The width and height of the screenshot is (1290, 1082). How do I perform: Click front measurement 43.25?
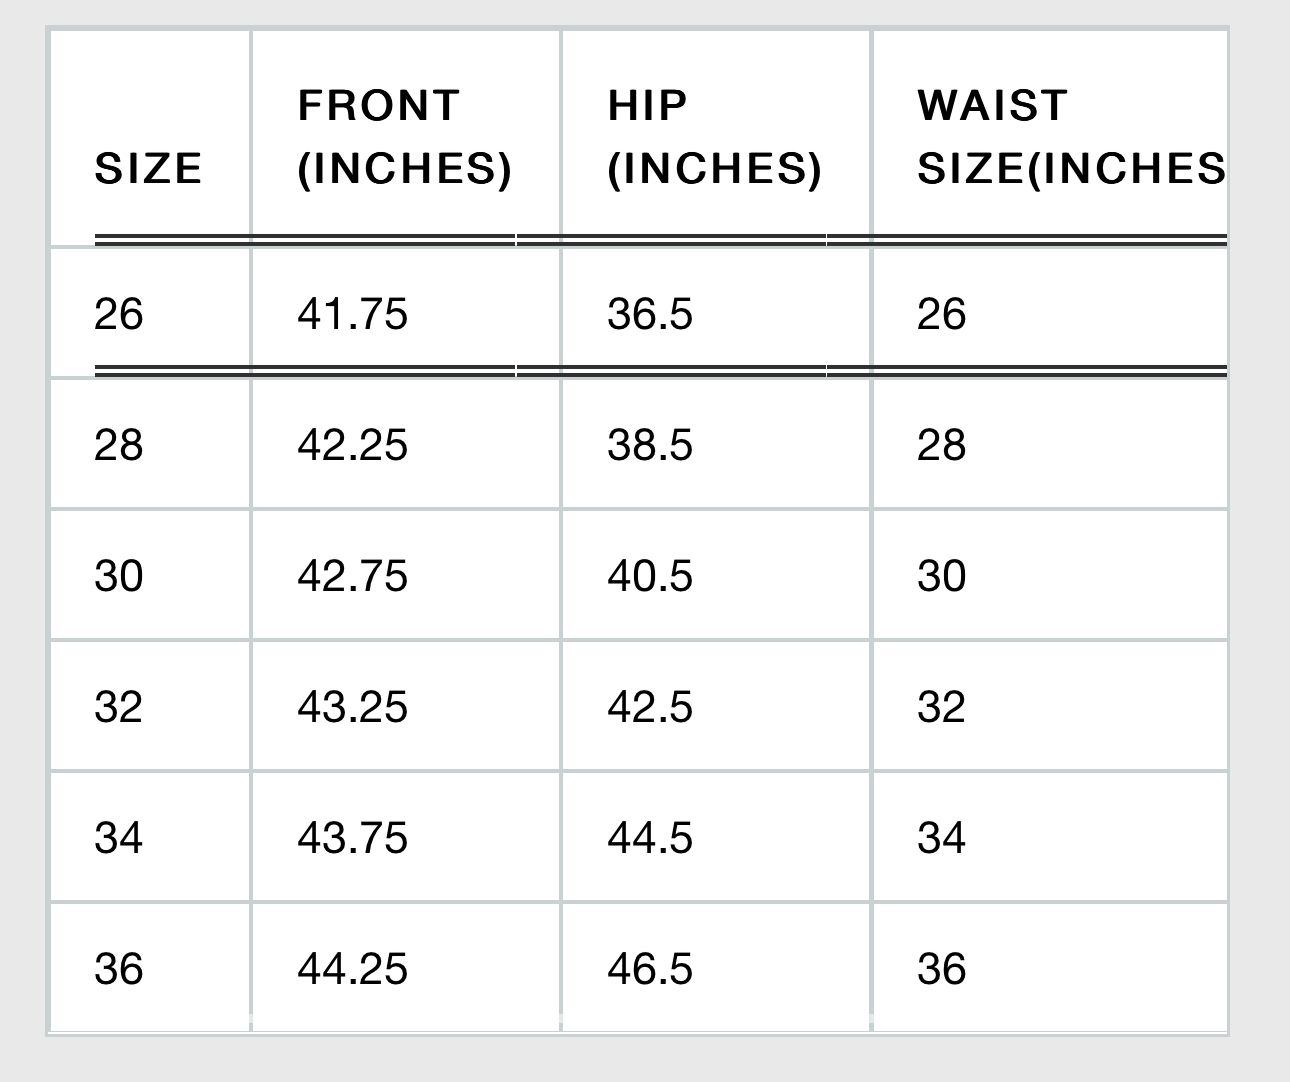pos(352,707)
